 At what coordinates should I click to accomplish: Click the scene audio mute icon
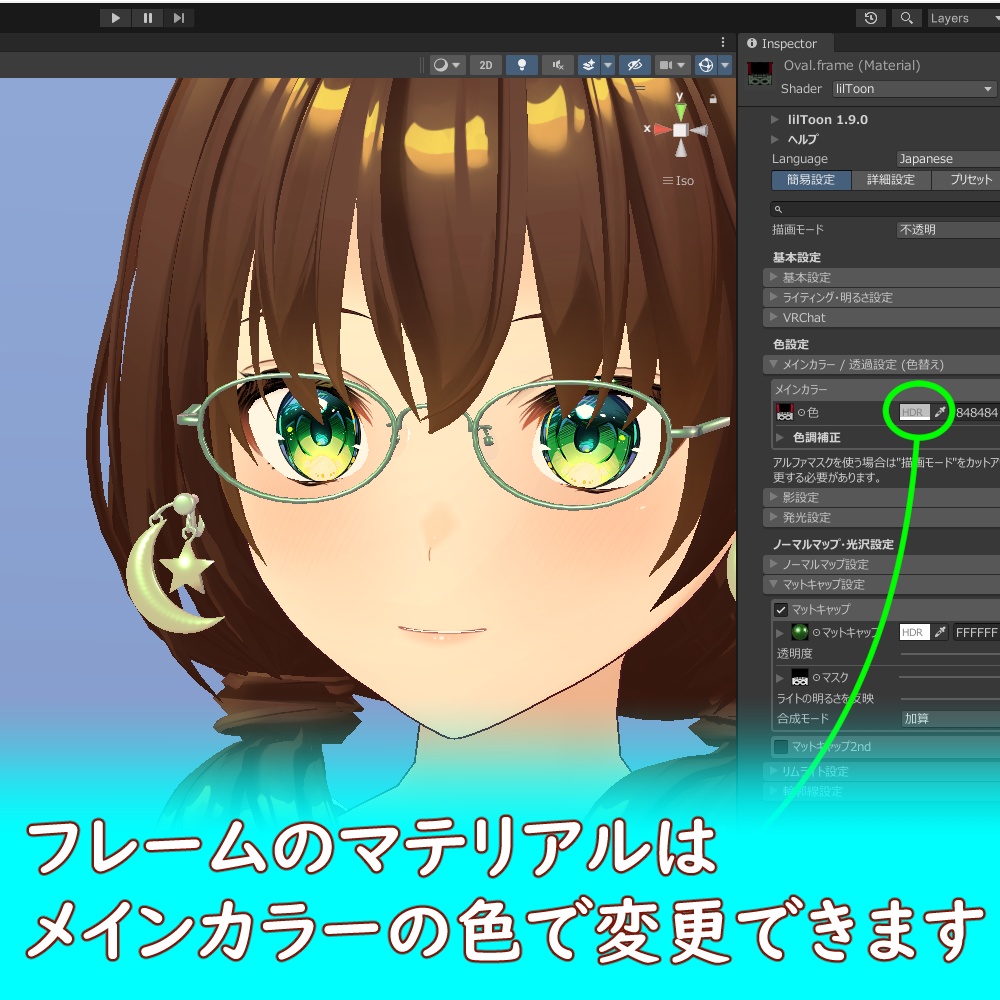557,64
